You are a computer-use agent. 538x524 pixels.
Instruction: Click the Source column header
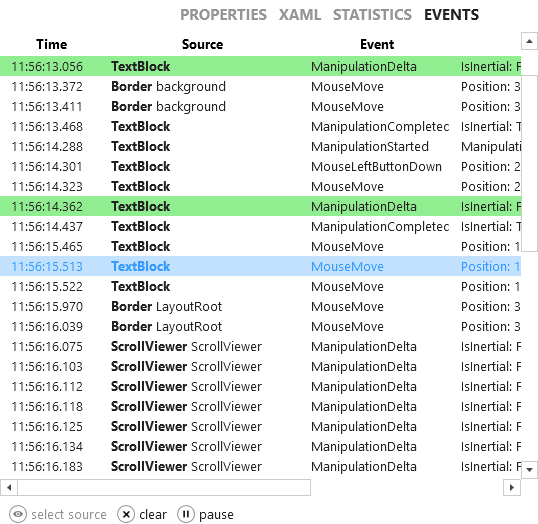click(202, 44)
